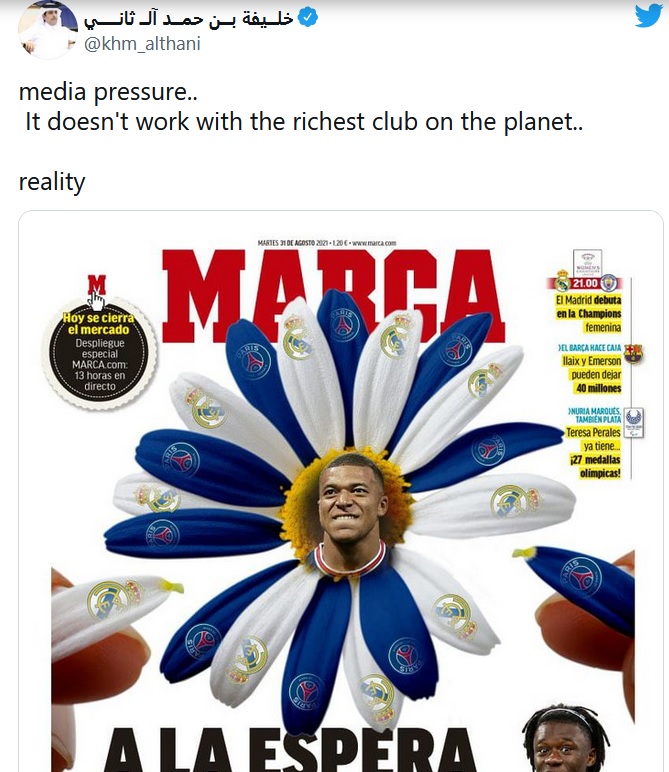Image resolution: width=669 pixels, height=772 pixels.
Task: Click the Women's Champions League logo
Action: pos(587,263)
